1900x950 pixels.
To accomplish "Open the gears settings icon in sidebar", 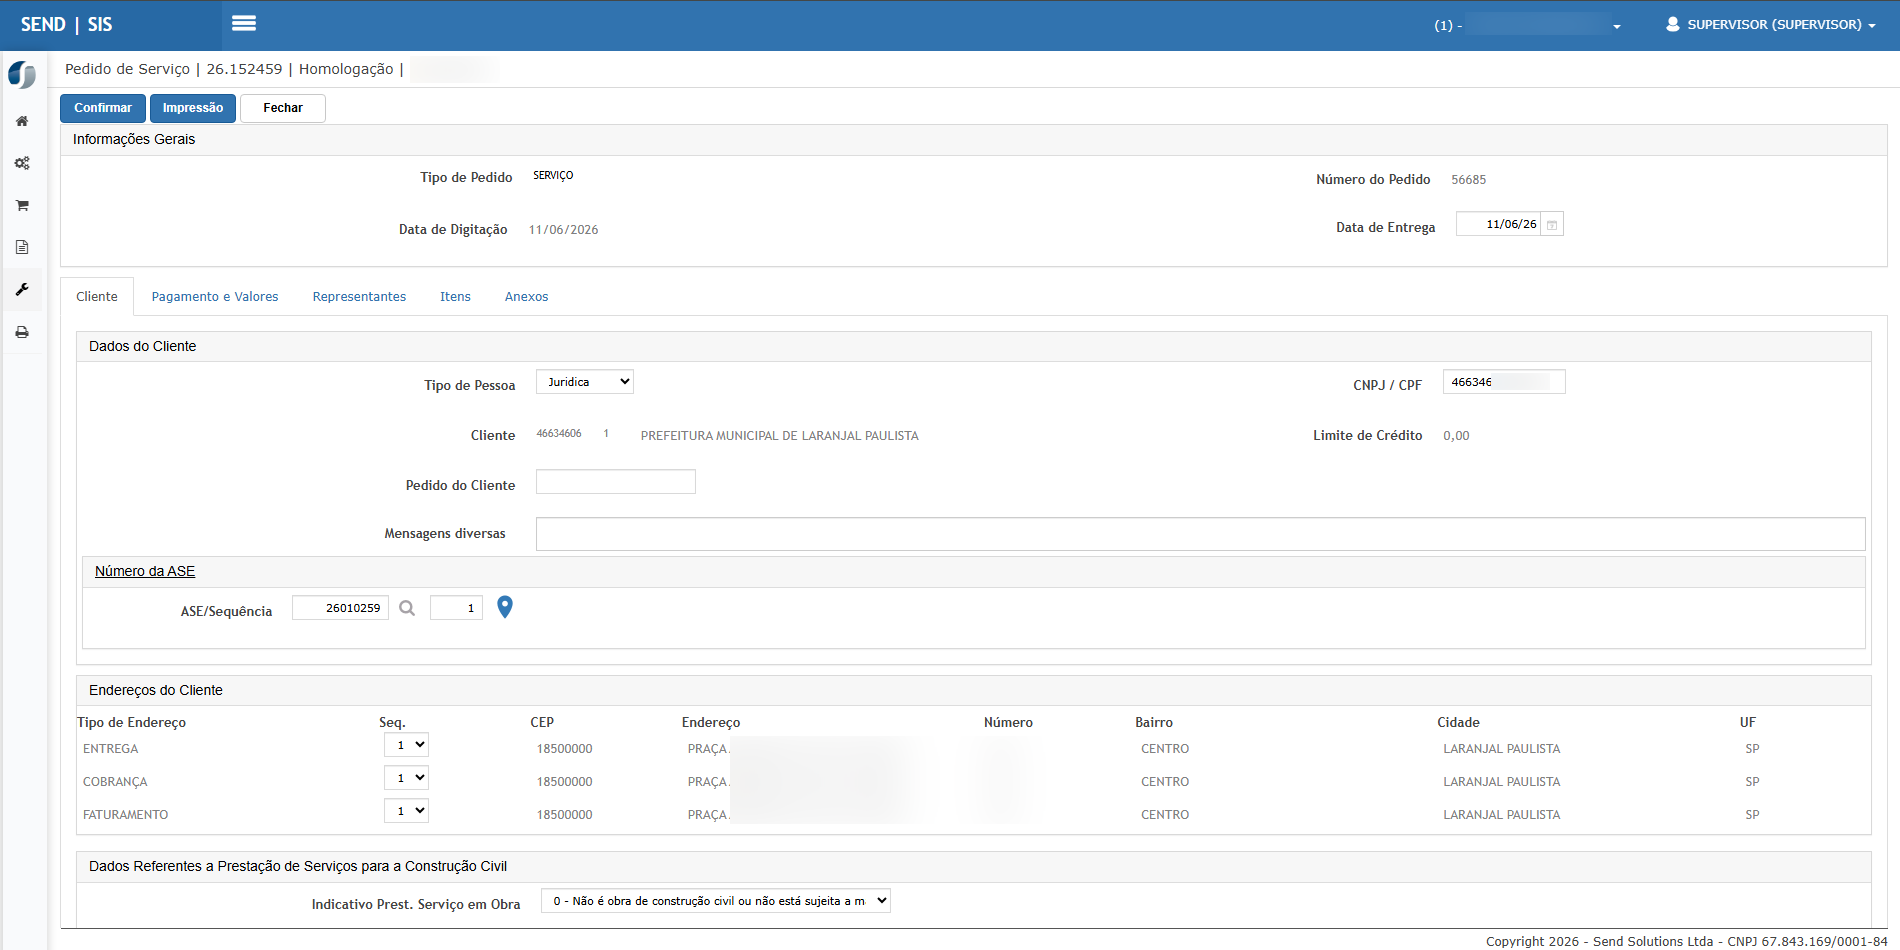I will [22, 163].
